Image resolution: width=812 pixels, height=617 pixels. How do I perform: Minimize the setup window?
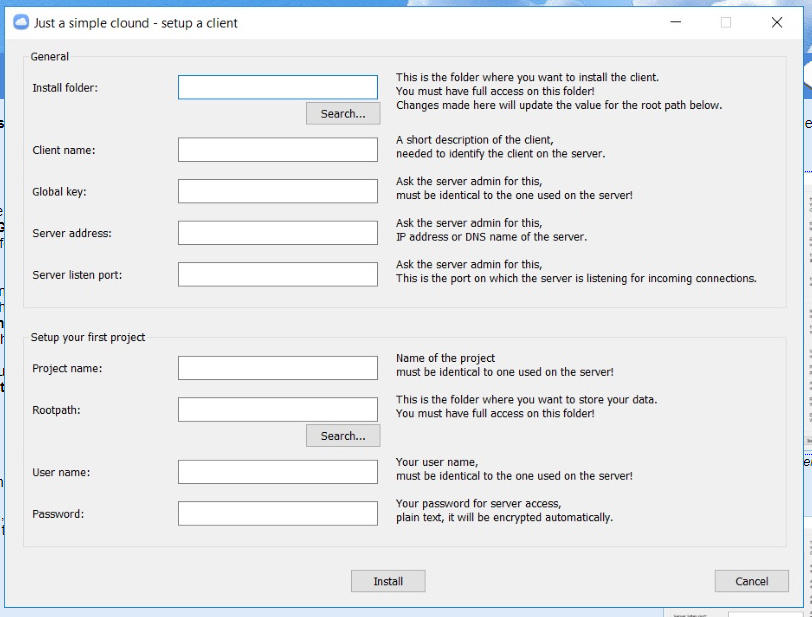click(676, 22)
